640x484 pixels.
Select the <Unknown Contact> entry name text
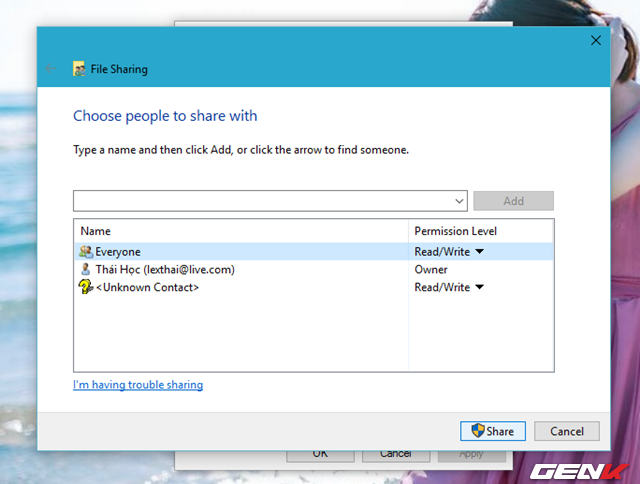click(147, 288)
